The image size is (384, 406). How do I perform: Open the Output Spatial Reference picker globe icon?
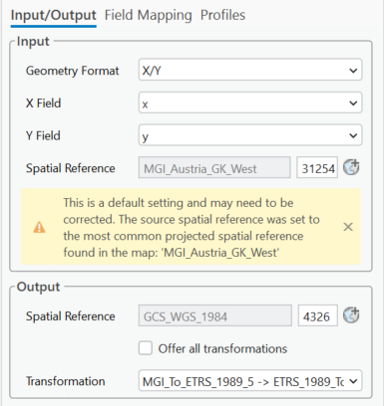pos(351,315)
